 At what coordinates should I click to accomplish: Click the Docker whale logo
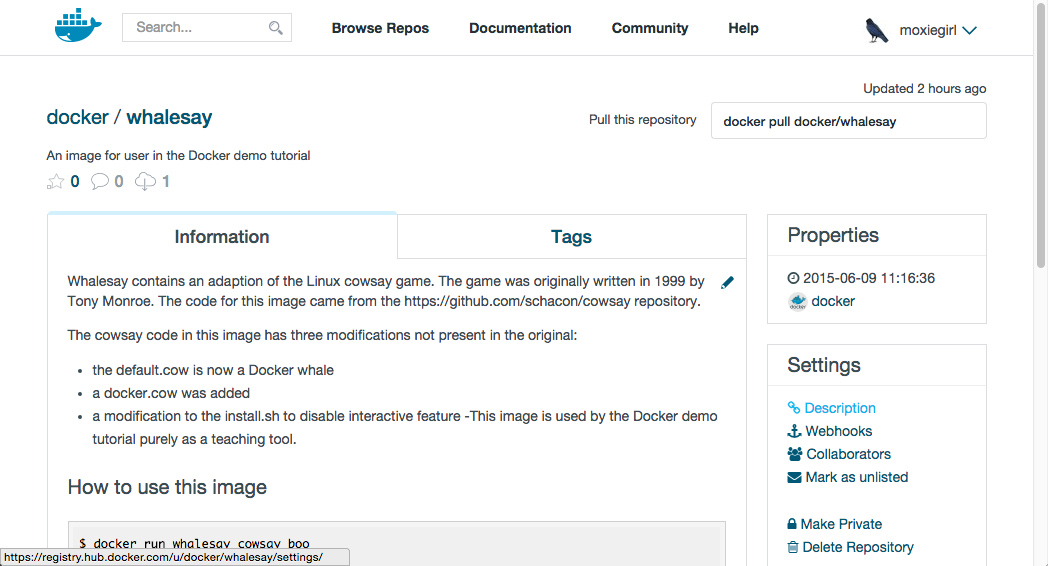pos(79,27)
